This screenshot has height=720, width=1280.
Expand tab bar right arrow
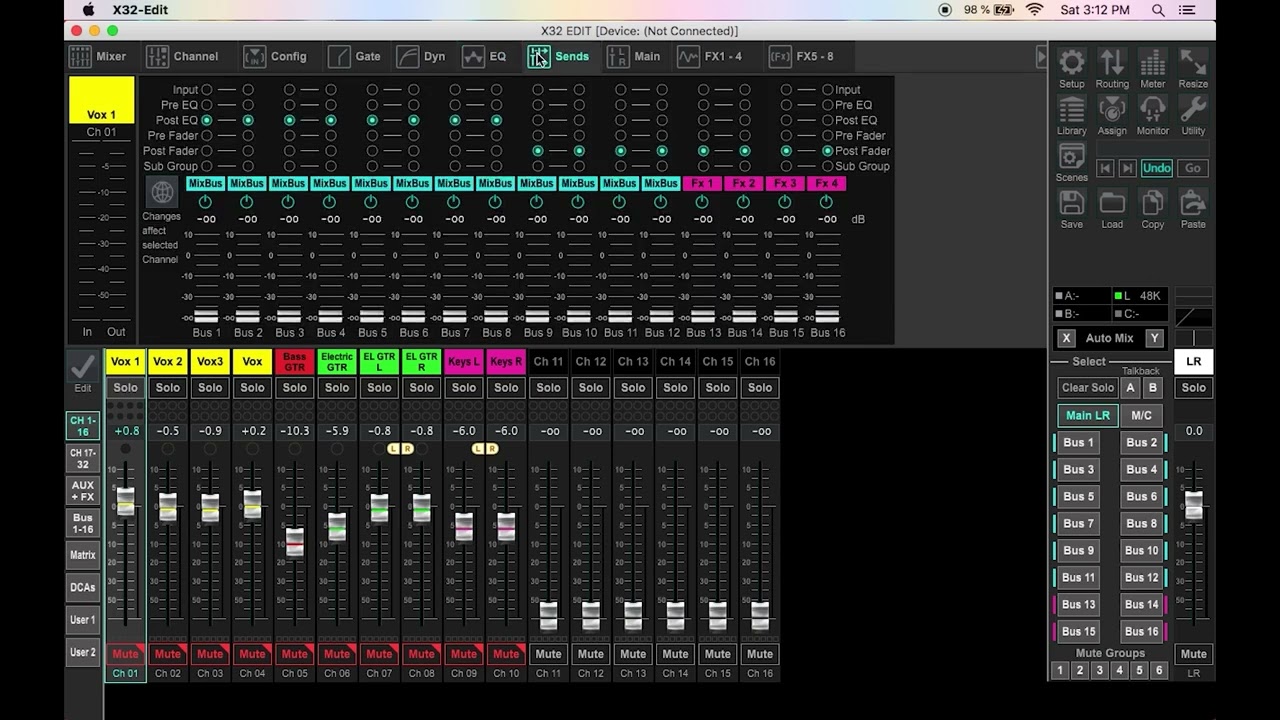(1041, 56)
